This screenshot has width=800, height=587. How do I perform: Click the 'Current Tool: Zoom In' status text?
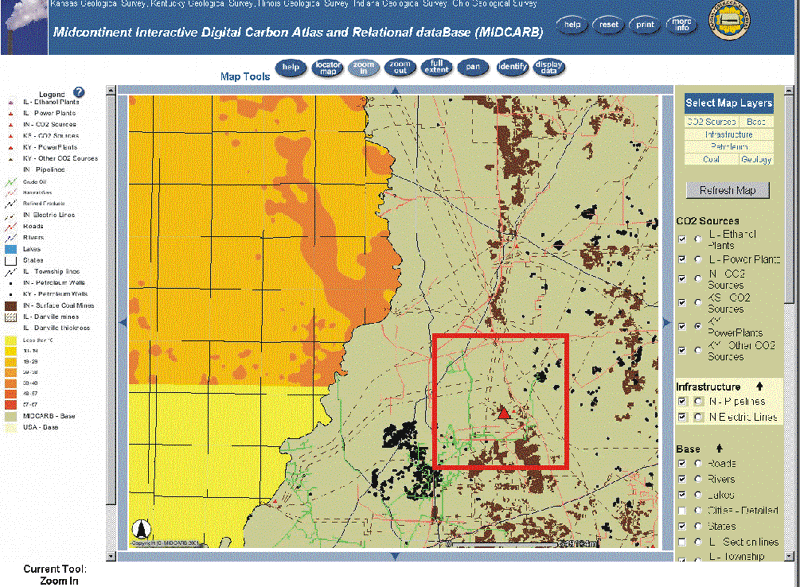(x=55, y=575)
